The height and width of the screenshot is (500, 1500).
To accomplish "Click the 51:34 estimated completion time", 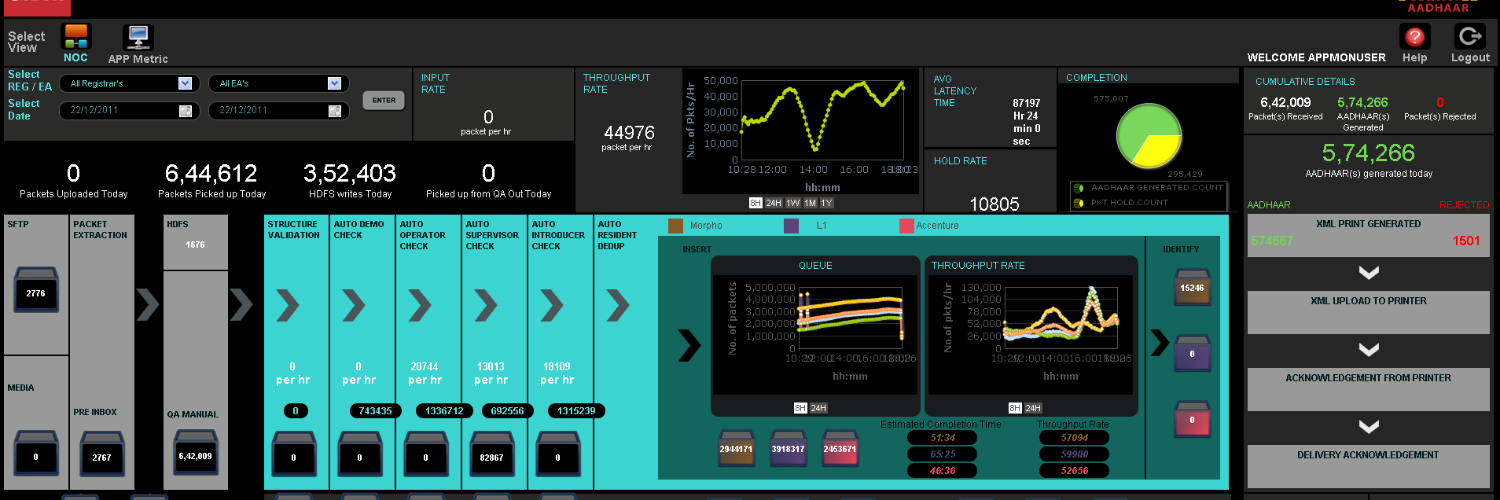I will [x=944, y=437].
